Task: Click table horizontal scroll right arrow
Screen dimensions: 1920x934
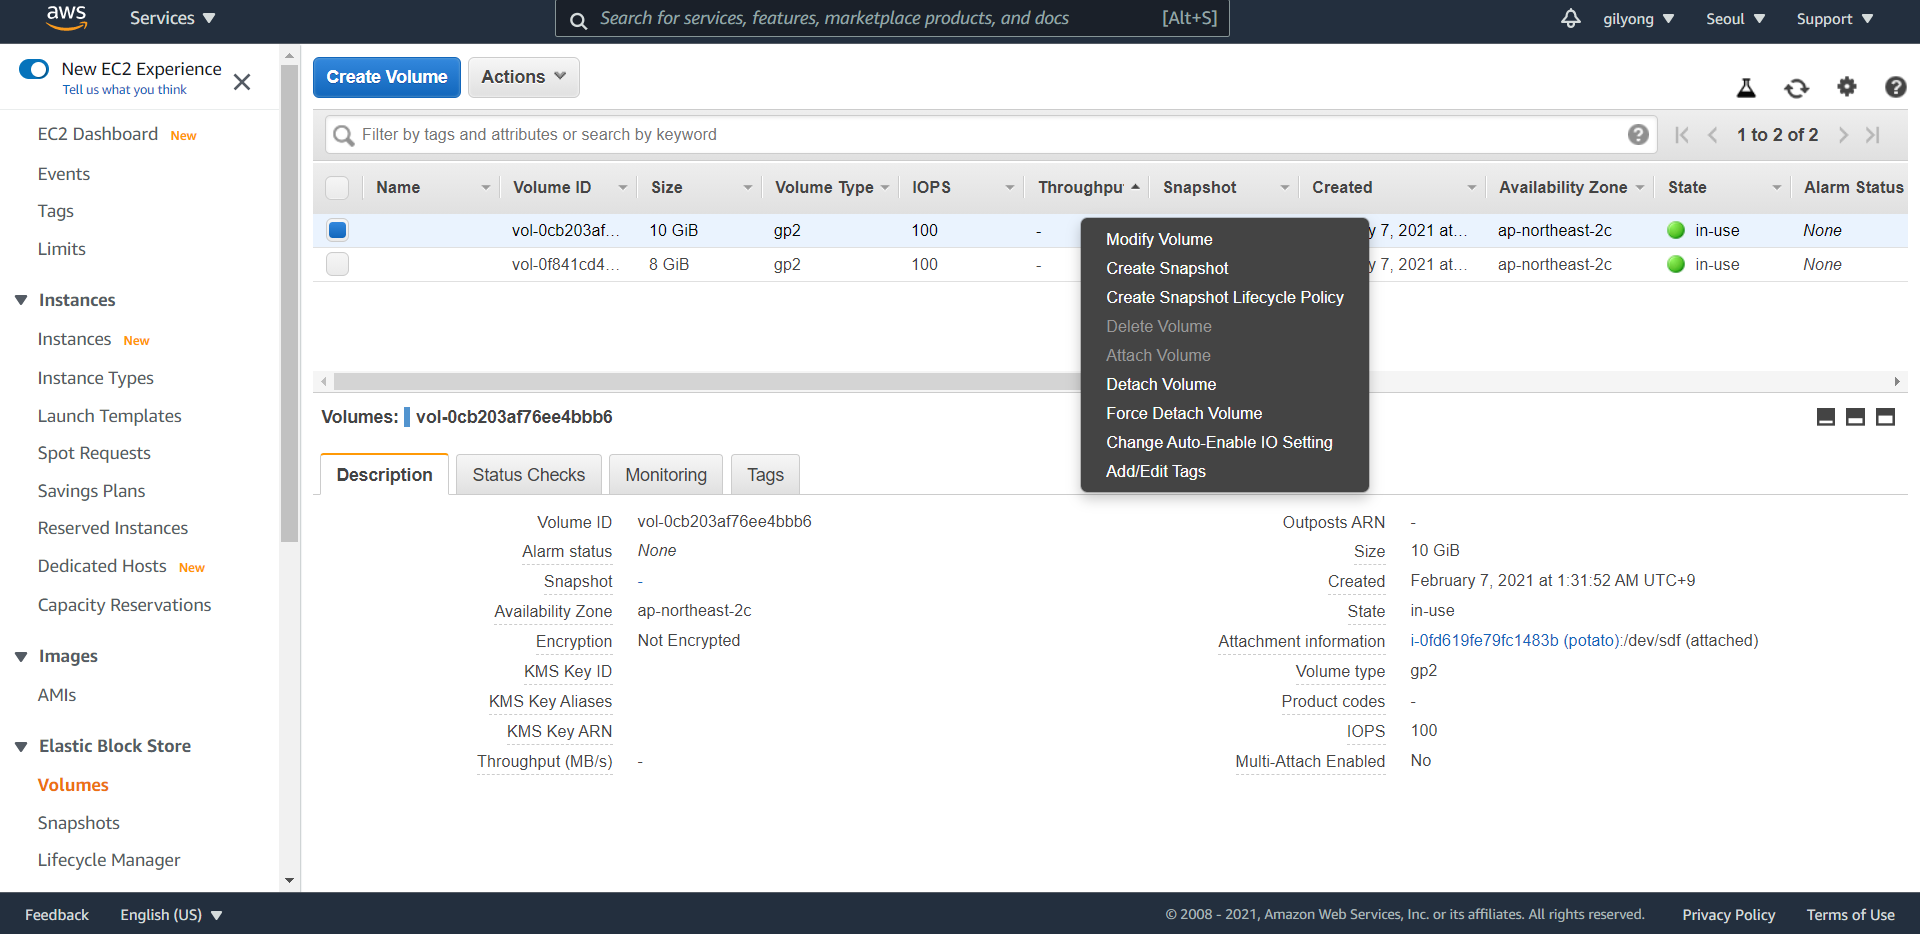Action: pos(1897,382)
